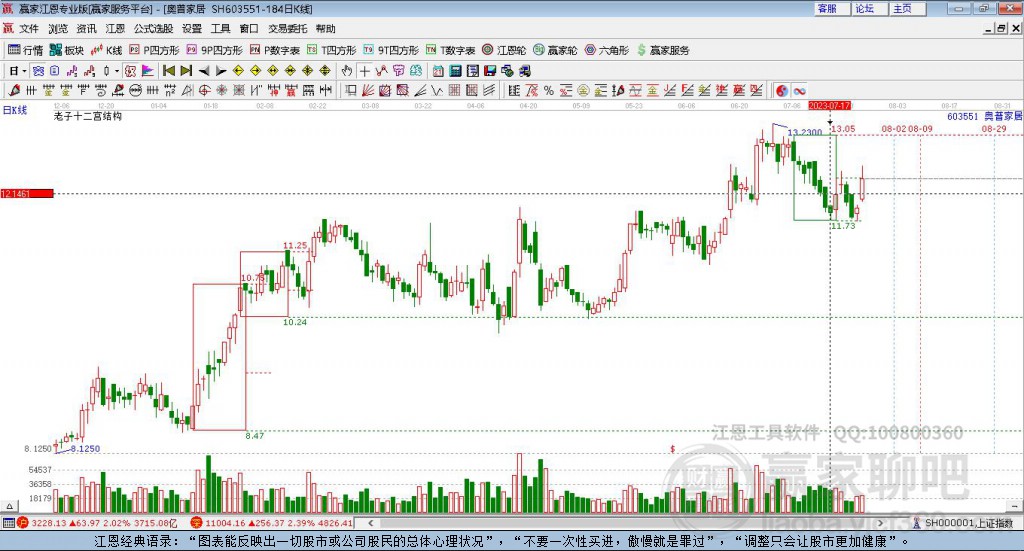
Task: Open the 江恩 menu
Action: pyautogui.click(x=115, y=29)
